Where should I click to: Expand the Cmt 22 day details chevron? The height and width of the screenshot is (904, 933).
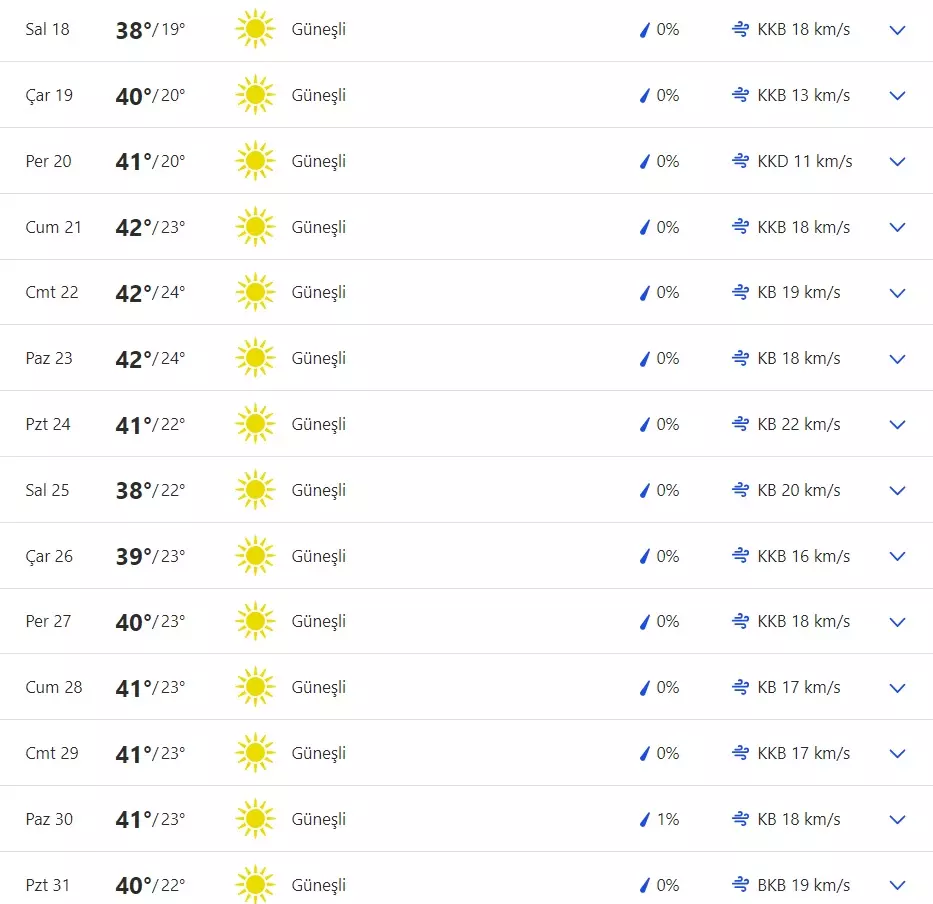click(x=897, y=293)
